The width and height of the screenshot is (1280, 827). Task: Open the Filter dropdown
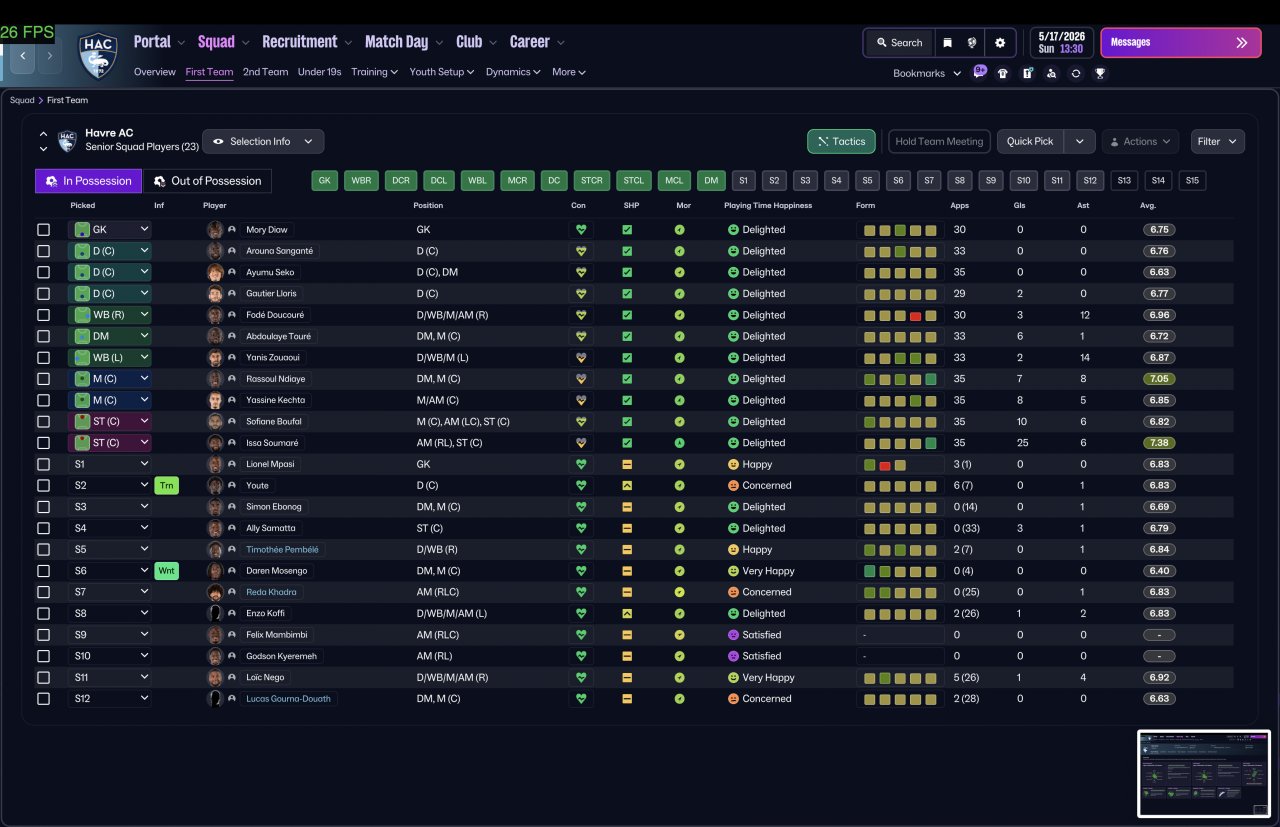[1218, 141]
